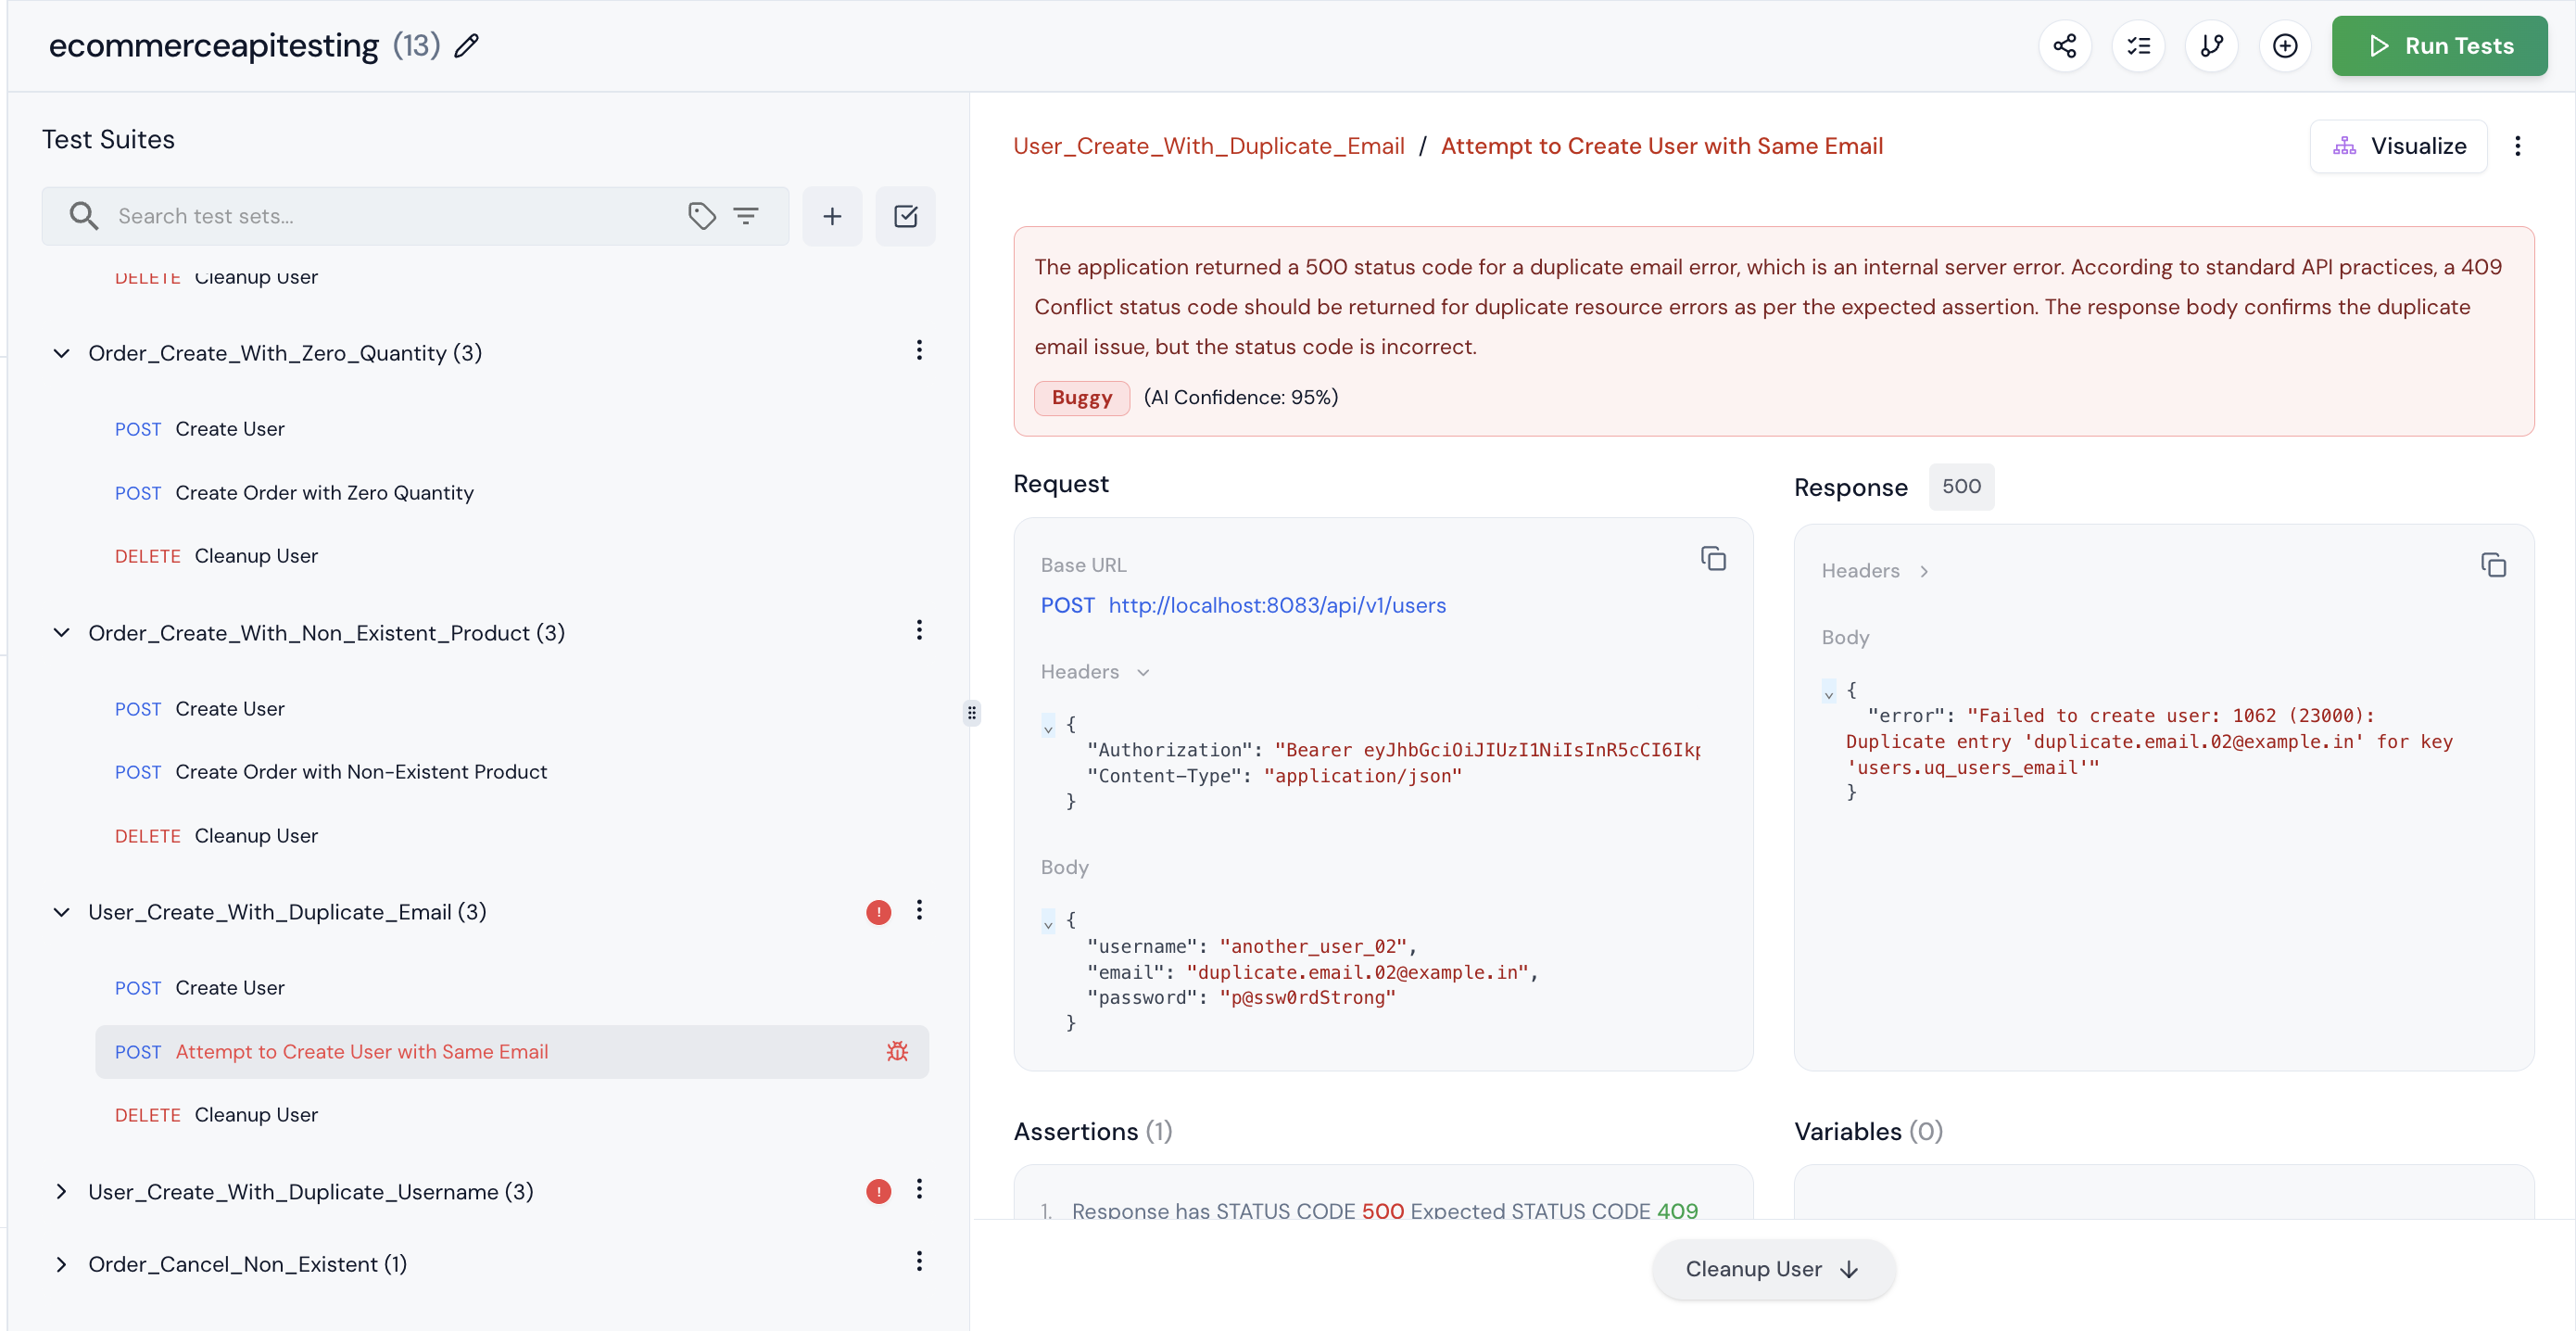Open the three-dot menu beside Visualize

[x=2518, y=146]
